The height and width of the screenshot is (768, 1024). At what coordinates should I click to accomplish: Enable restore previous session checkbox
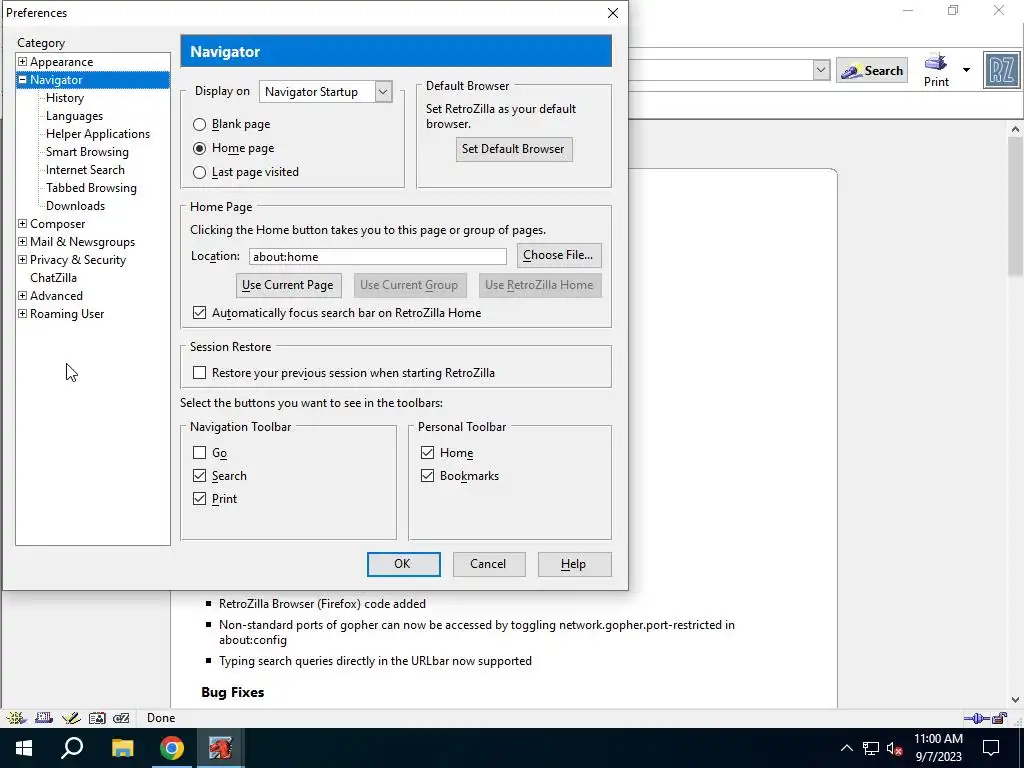click(199, 373)
